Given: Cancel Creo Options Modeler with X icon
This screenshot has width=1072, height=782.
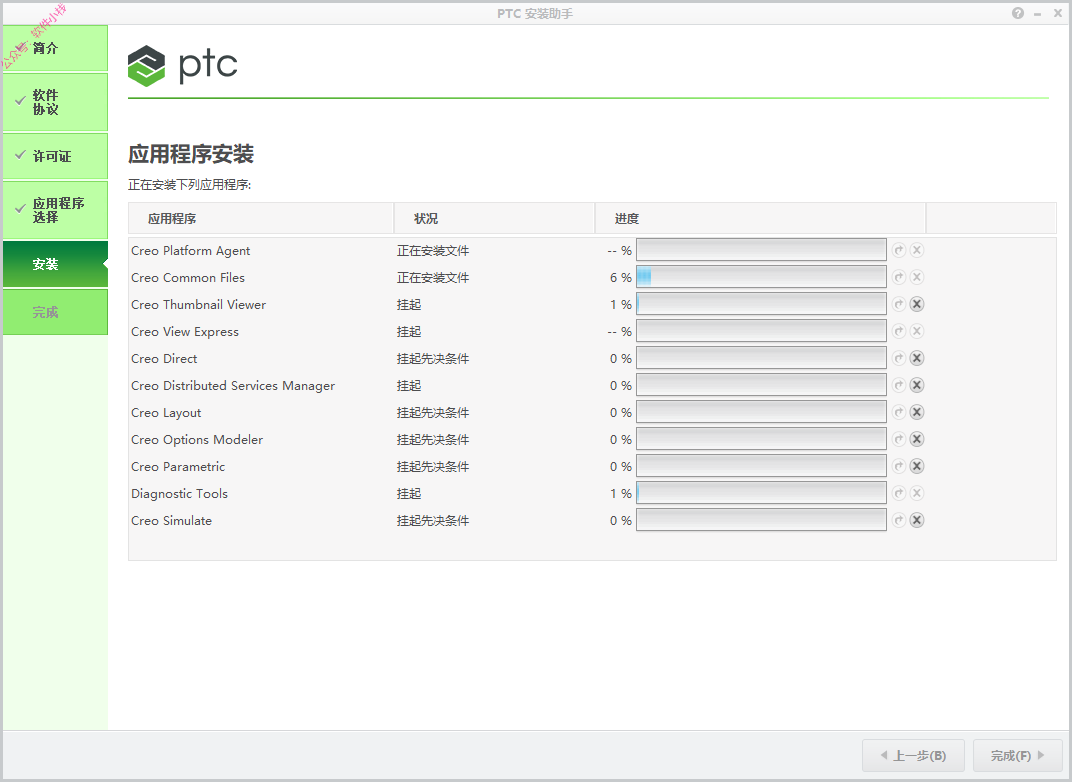Looking at the screenshot, I should [917, 439].
